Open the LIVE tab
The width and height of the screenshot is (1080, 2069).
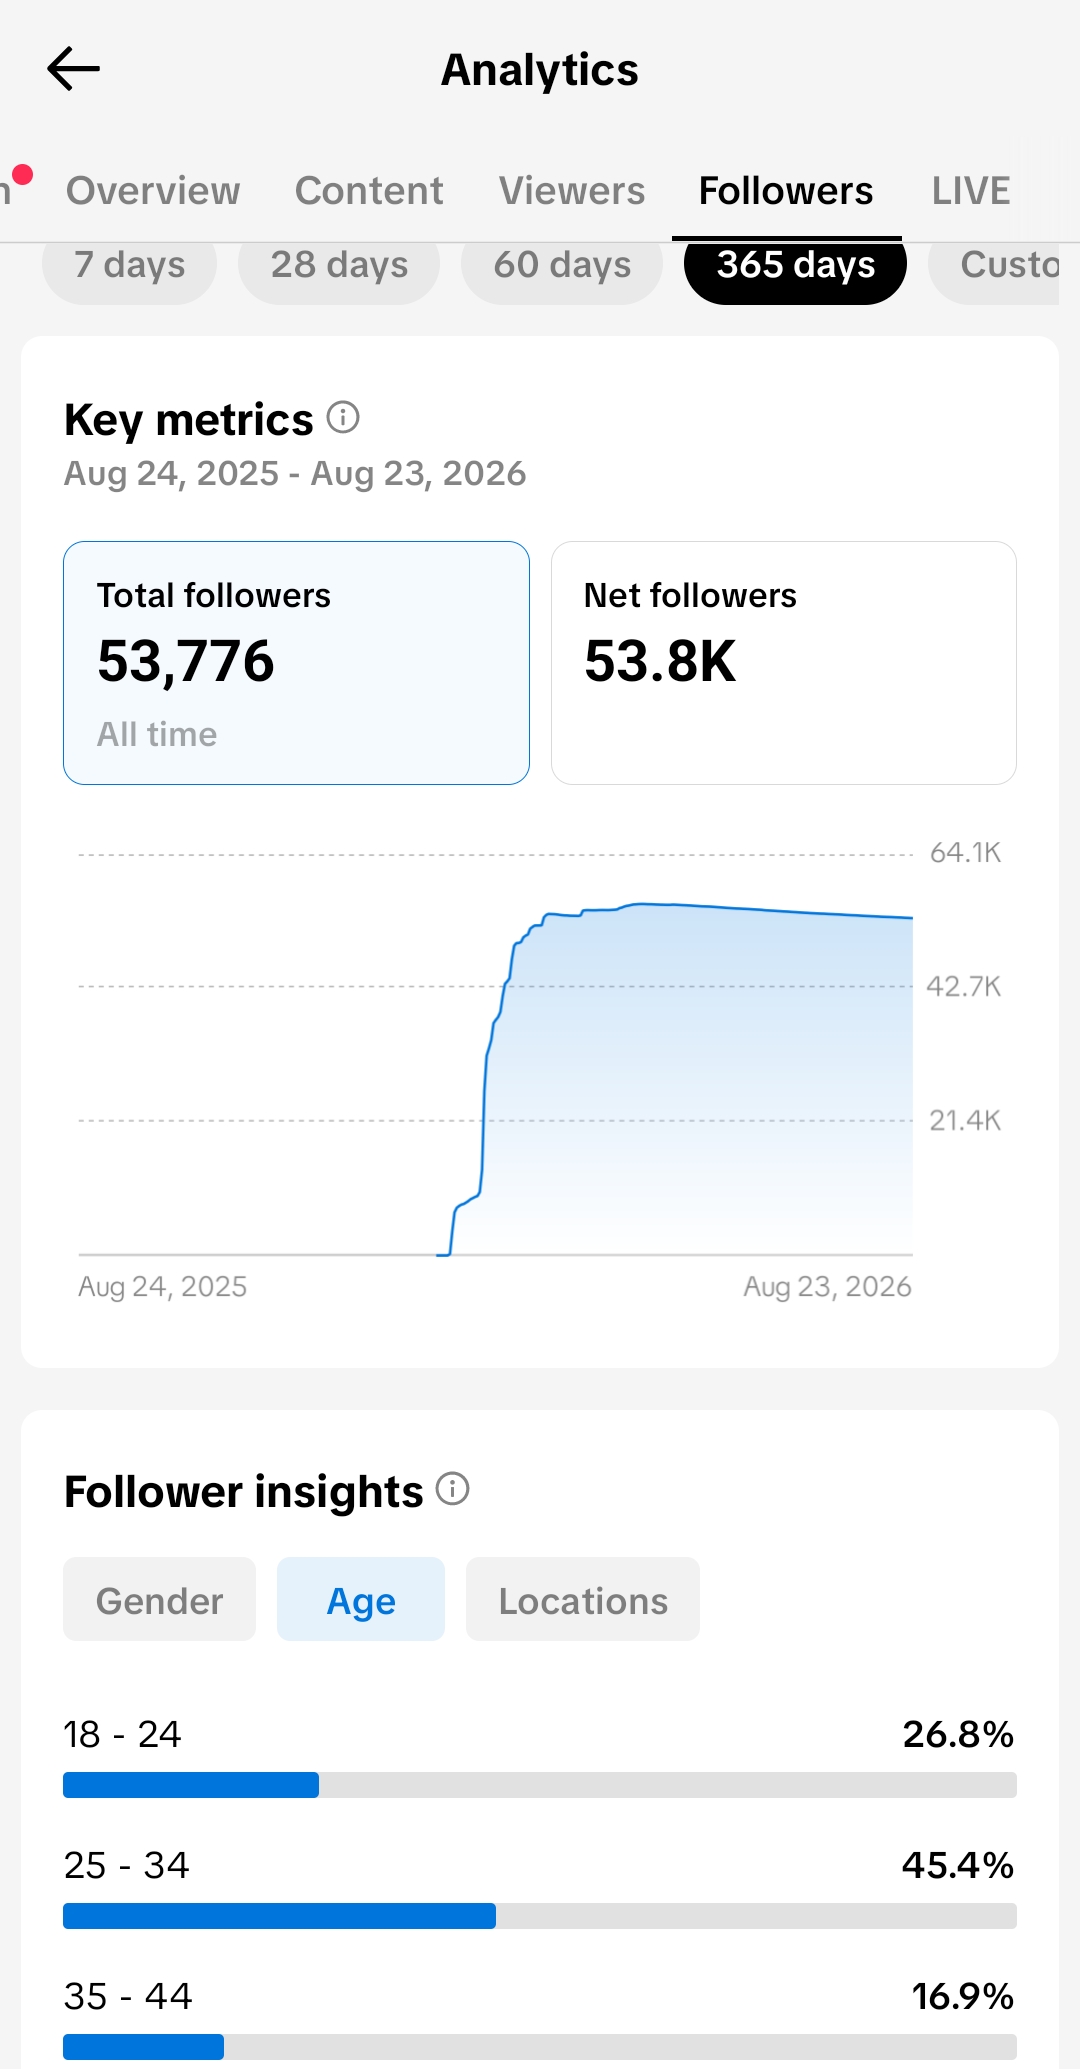coord(971,190)
